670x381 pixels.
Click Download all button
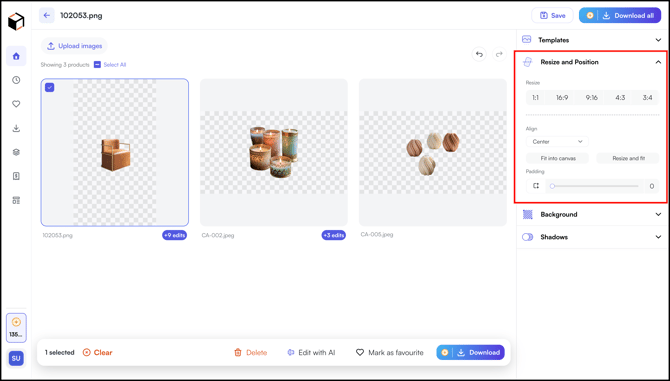tap(620, 15)
